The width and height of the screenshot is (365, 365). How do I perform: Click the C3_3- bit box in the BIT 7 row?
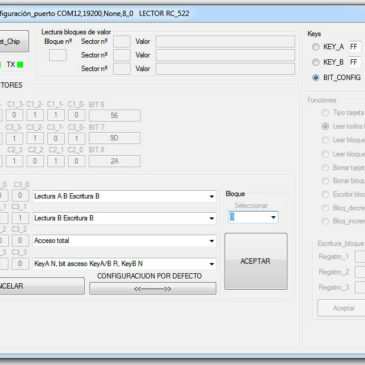(x=14, y=138)
